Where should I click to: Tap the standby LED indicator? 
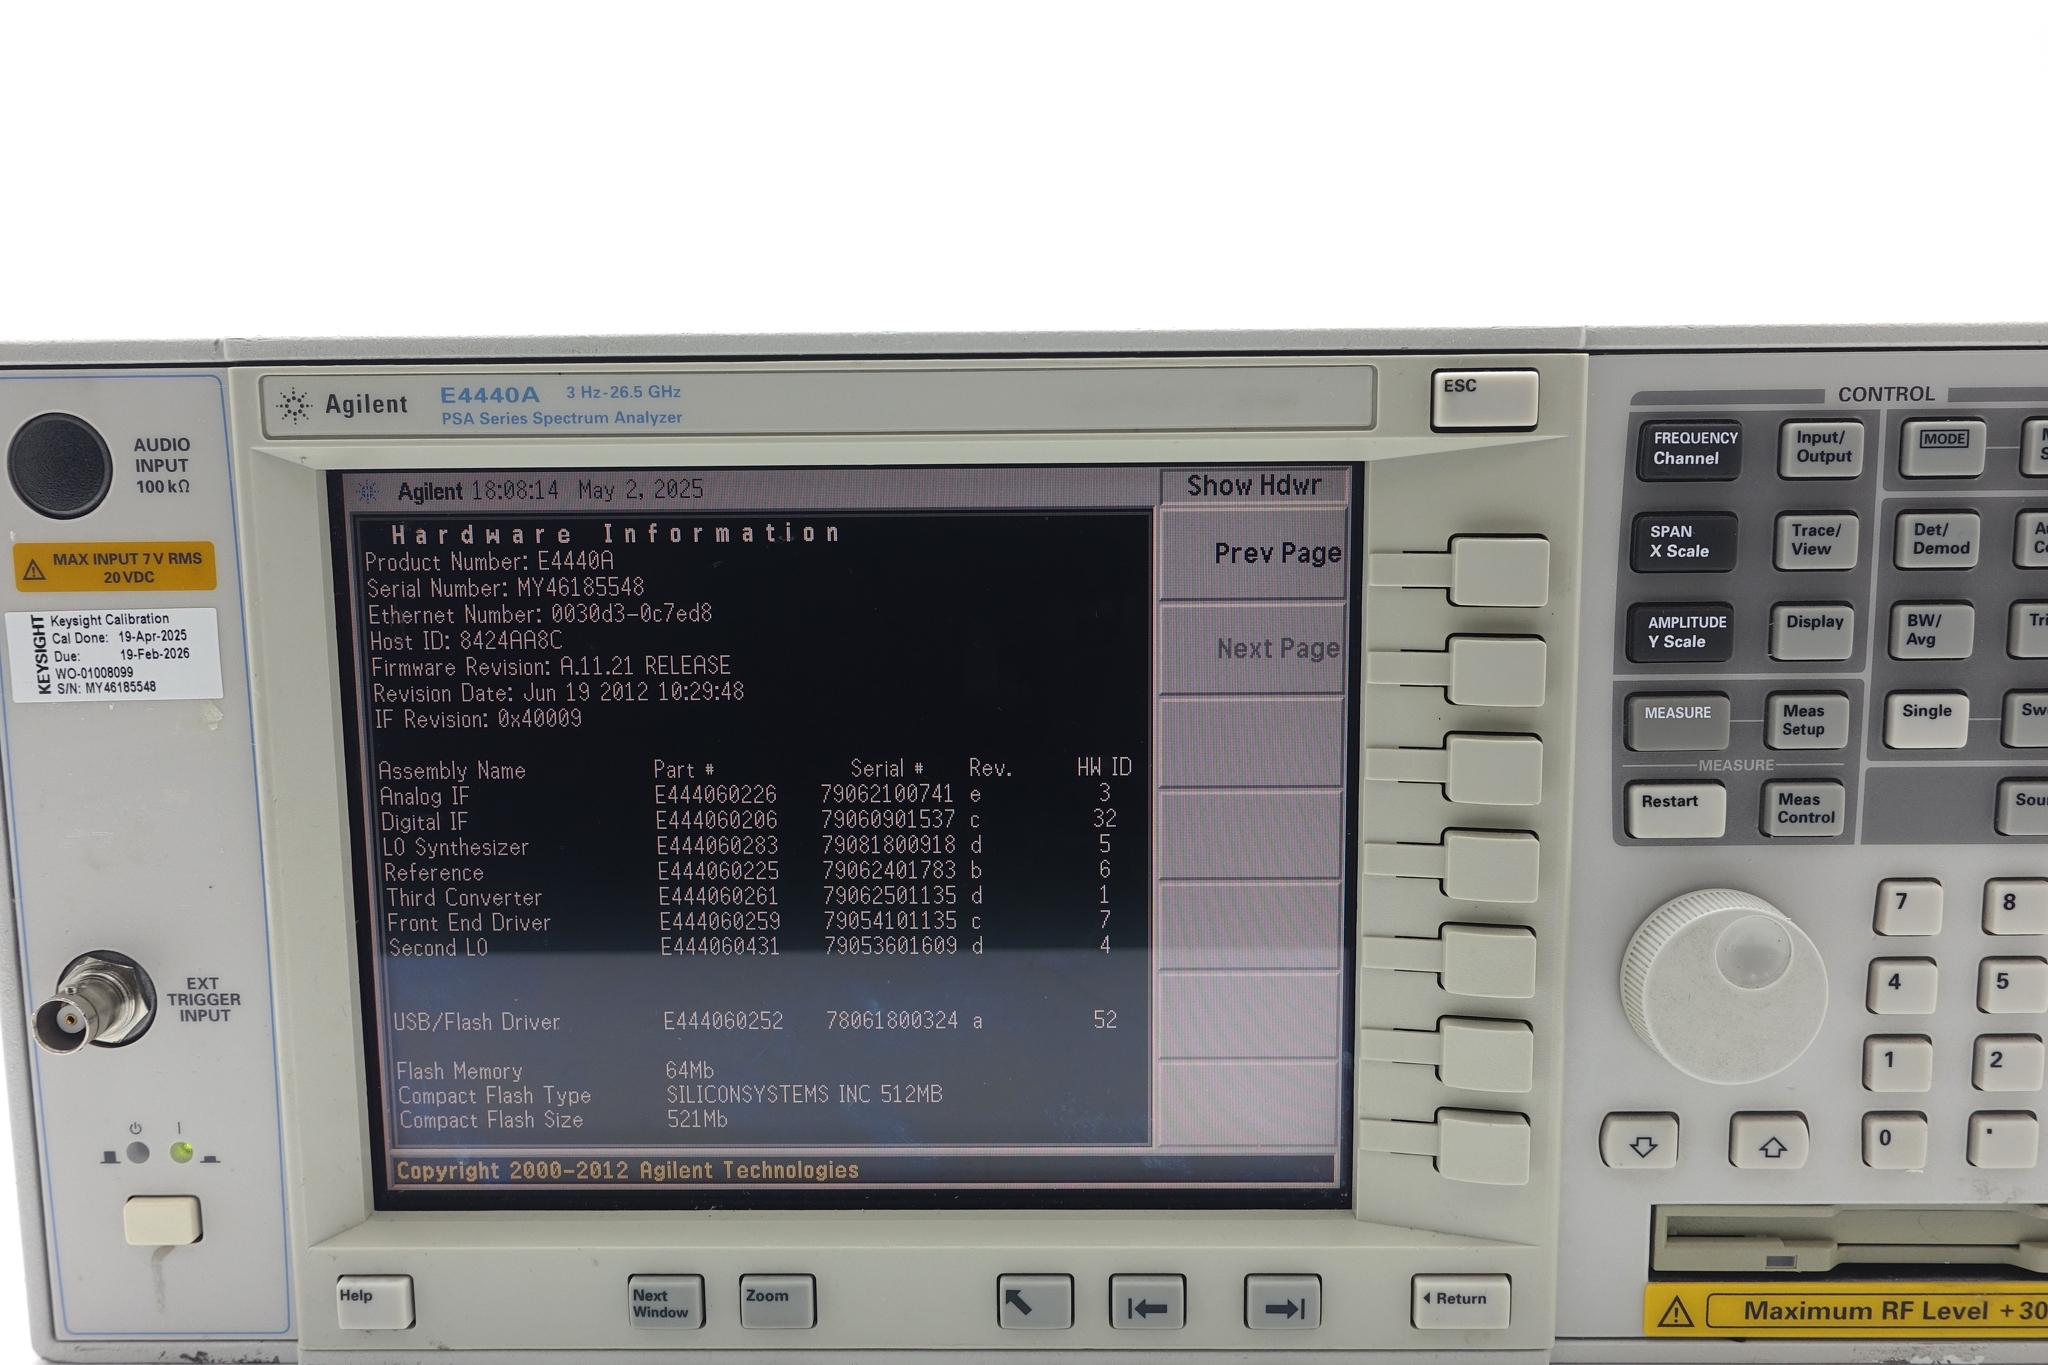pyautogui.click(x=138, y=1153)
